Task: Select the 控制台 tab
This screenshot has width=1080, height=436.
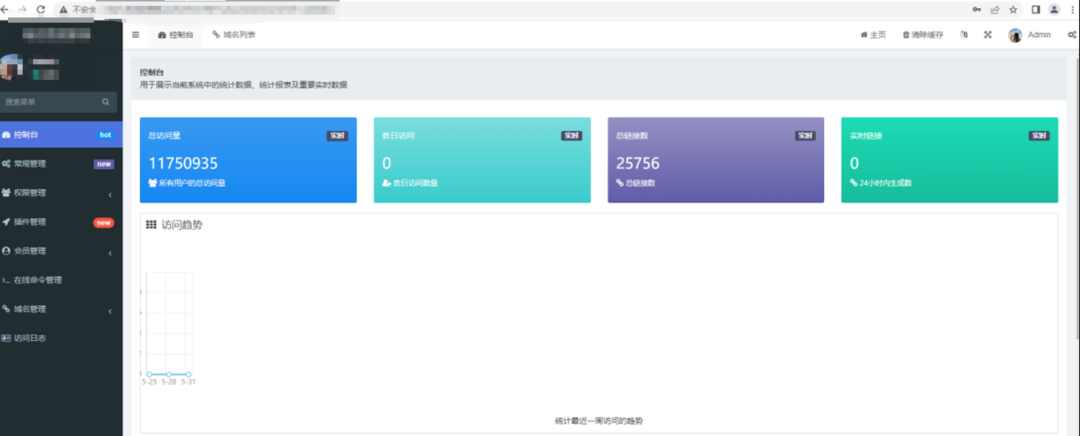Action: click(176, 35)
